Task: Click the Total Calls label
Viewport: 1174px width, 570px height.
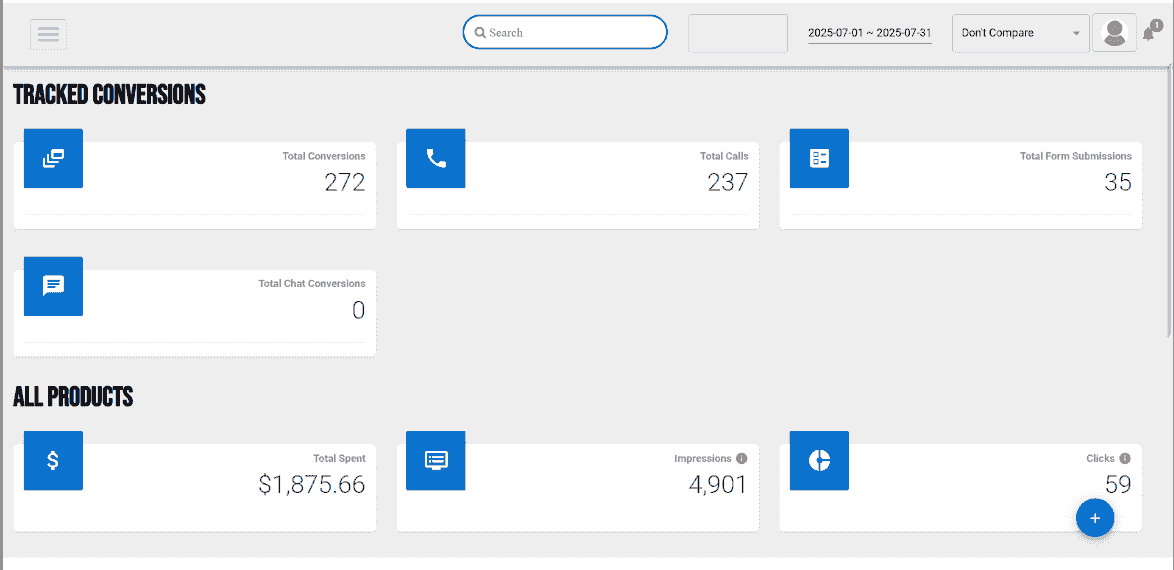Action: pos(724,157)
